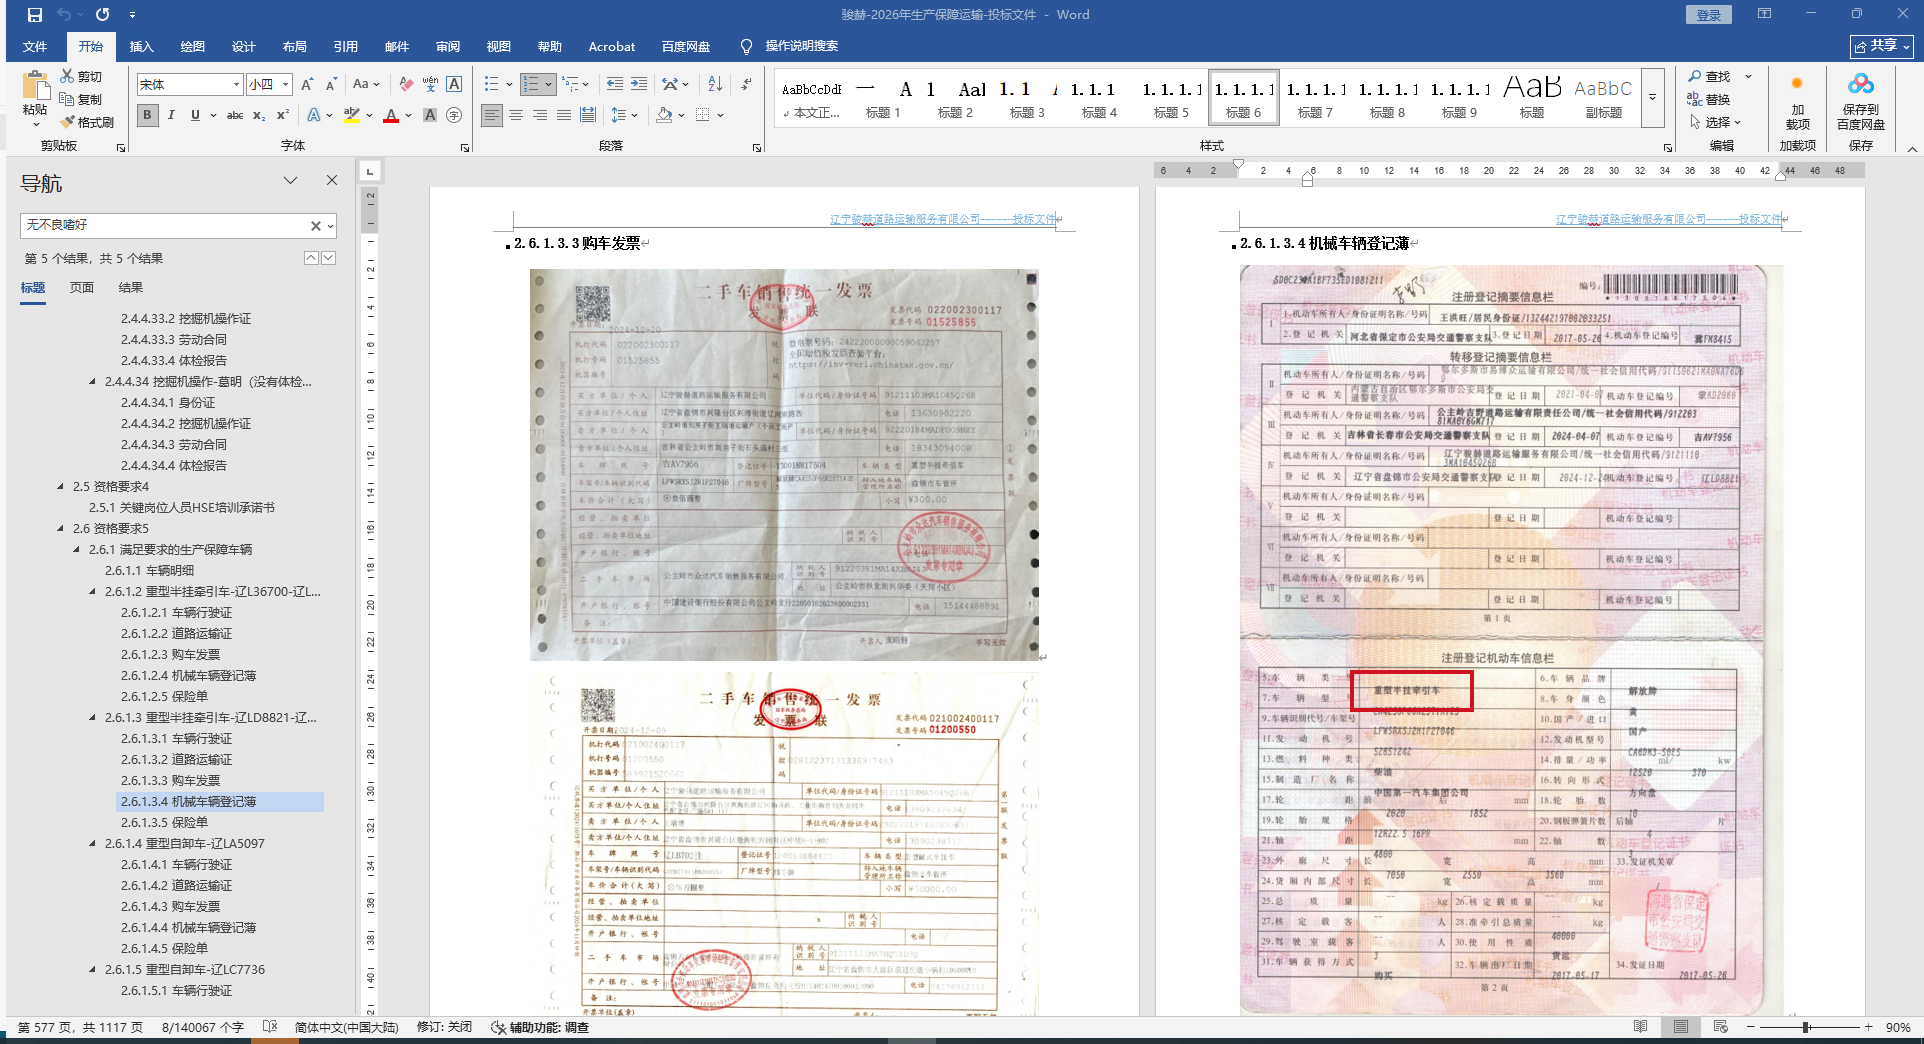This screenshot has width=1924, height=1044.
Task: Click the zoom in plus button
Action: pos(1868,1027)
